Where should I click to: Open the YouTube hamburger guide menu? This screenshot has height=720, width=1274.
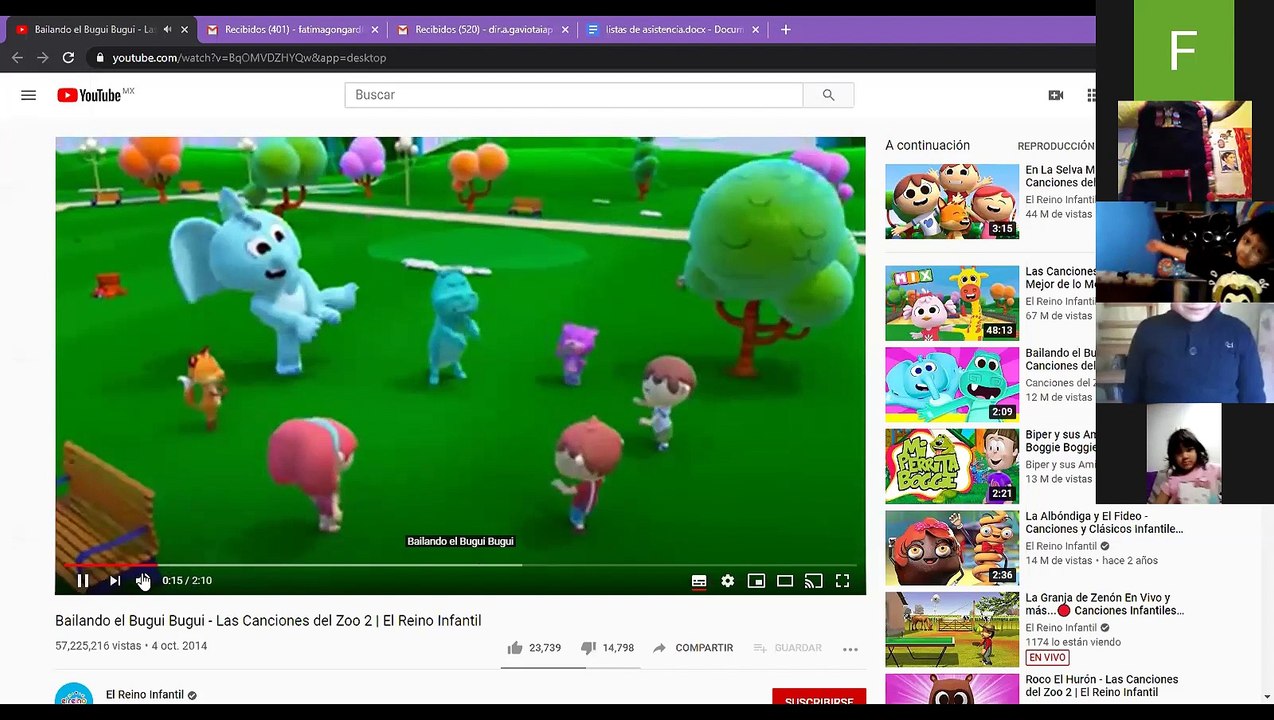pyautogui.click(x=28, y=95)
